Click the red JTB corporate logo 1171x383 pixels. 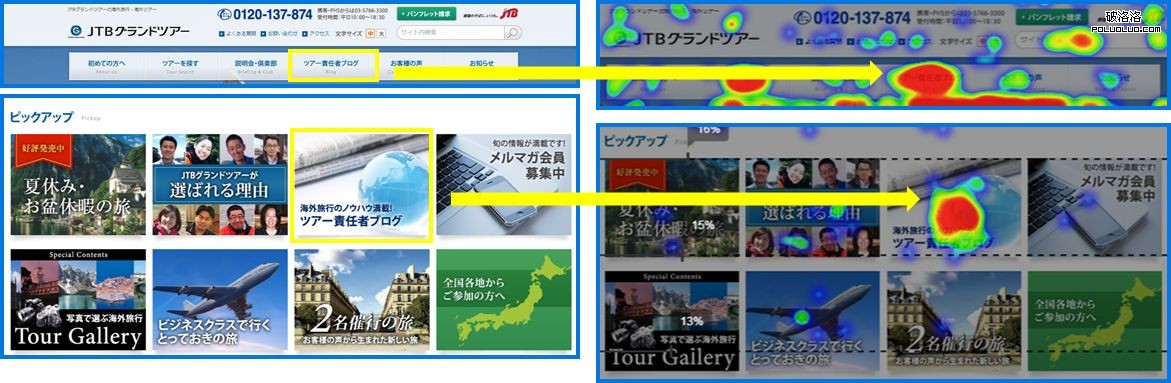509,13
